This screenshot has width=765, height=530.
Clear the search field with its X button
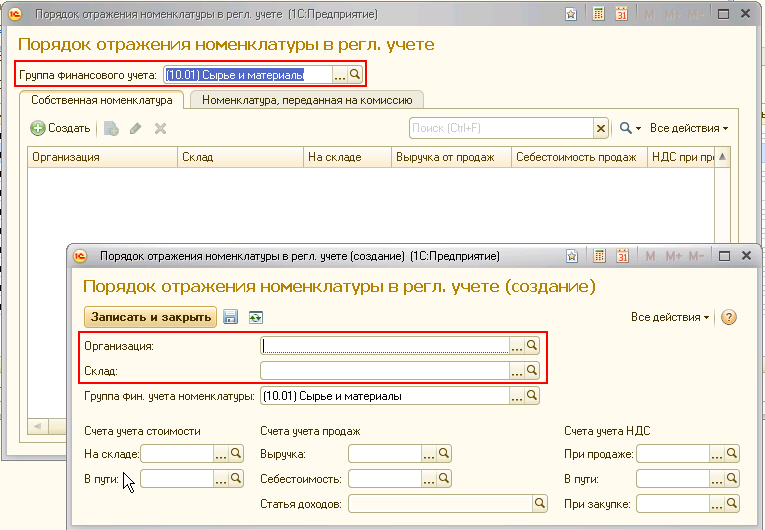pyautogui.click(x=601, y=128)
